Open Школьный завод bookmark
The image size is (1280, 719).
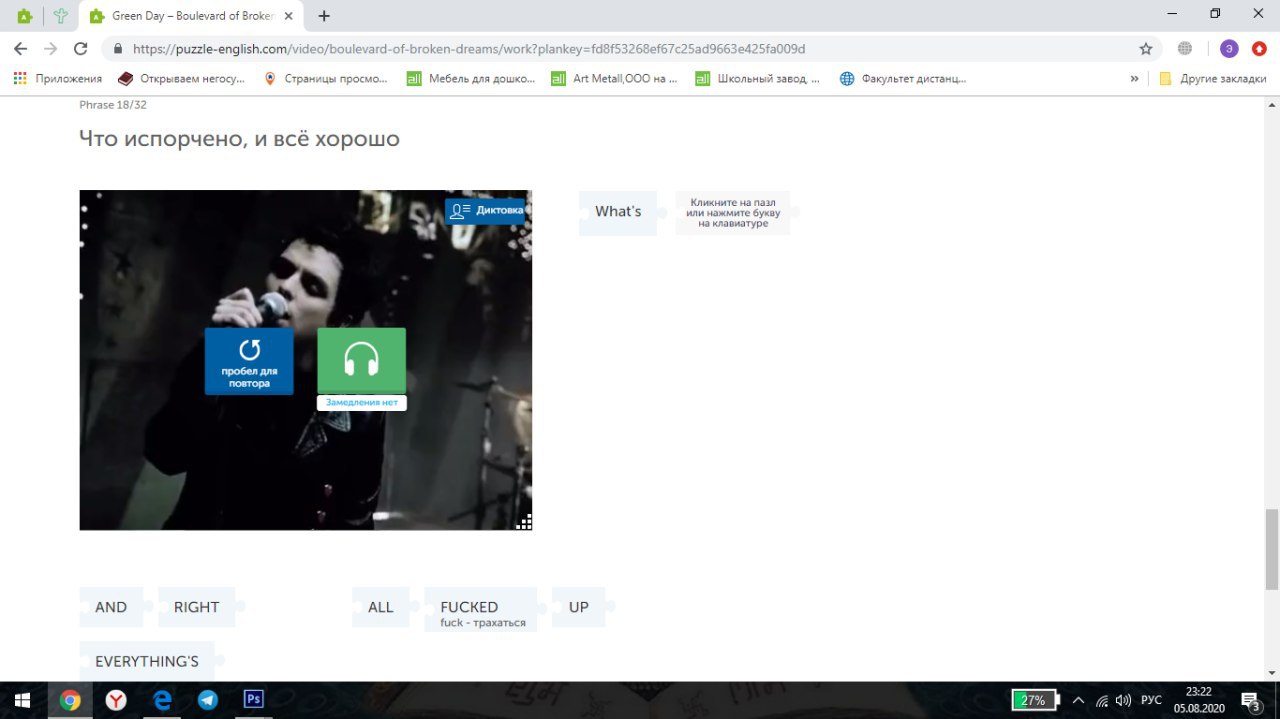[x=758, y=78]
